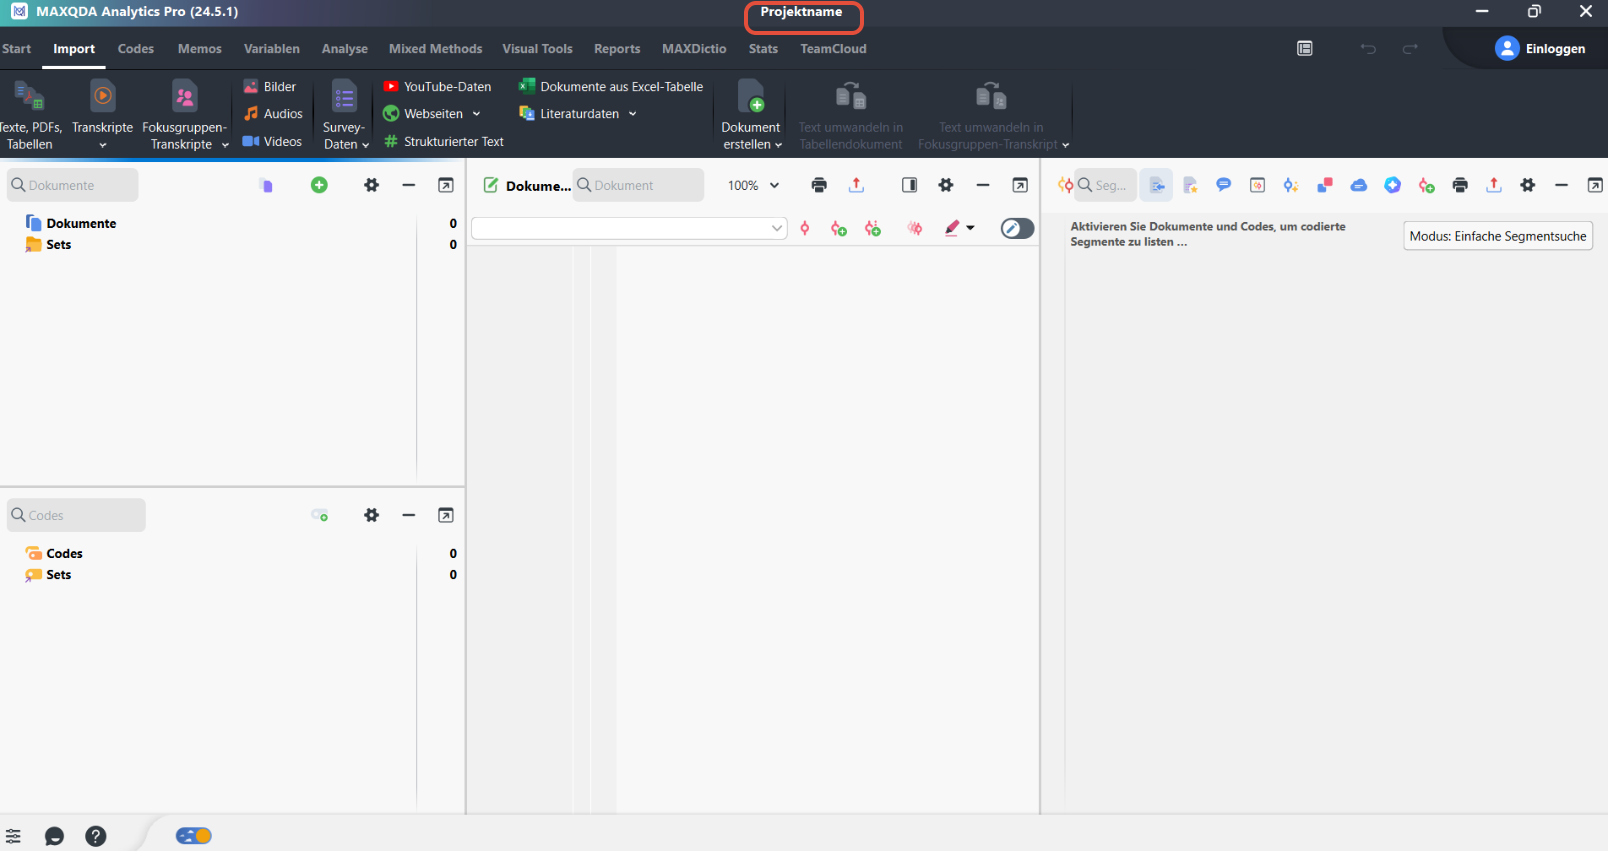Expand the Literaturdaten dropdown
This screenshot has height=851, width=1608.
coord(633,114)
